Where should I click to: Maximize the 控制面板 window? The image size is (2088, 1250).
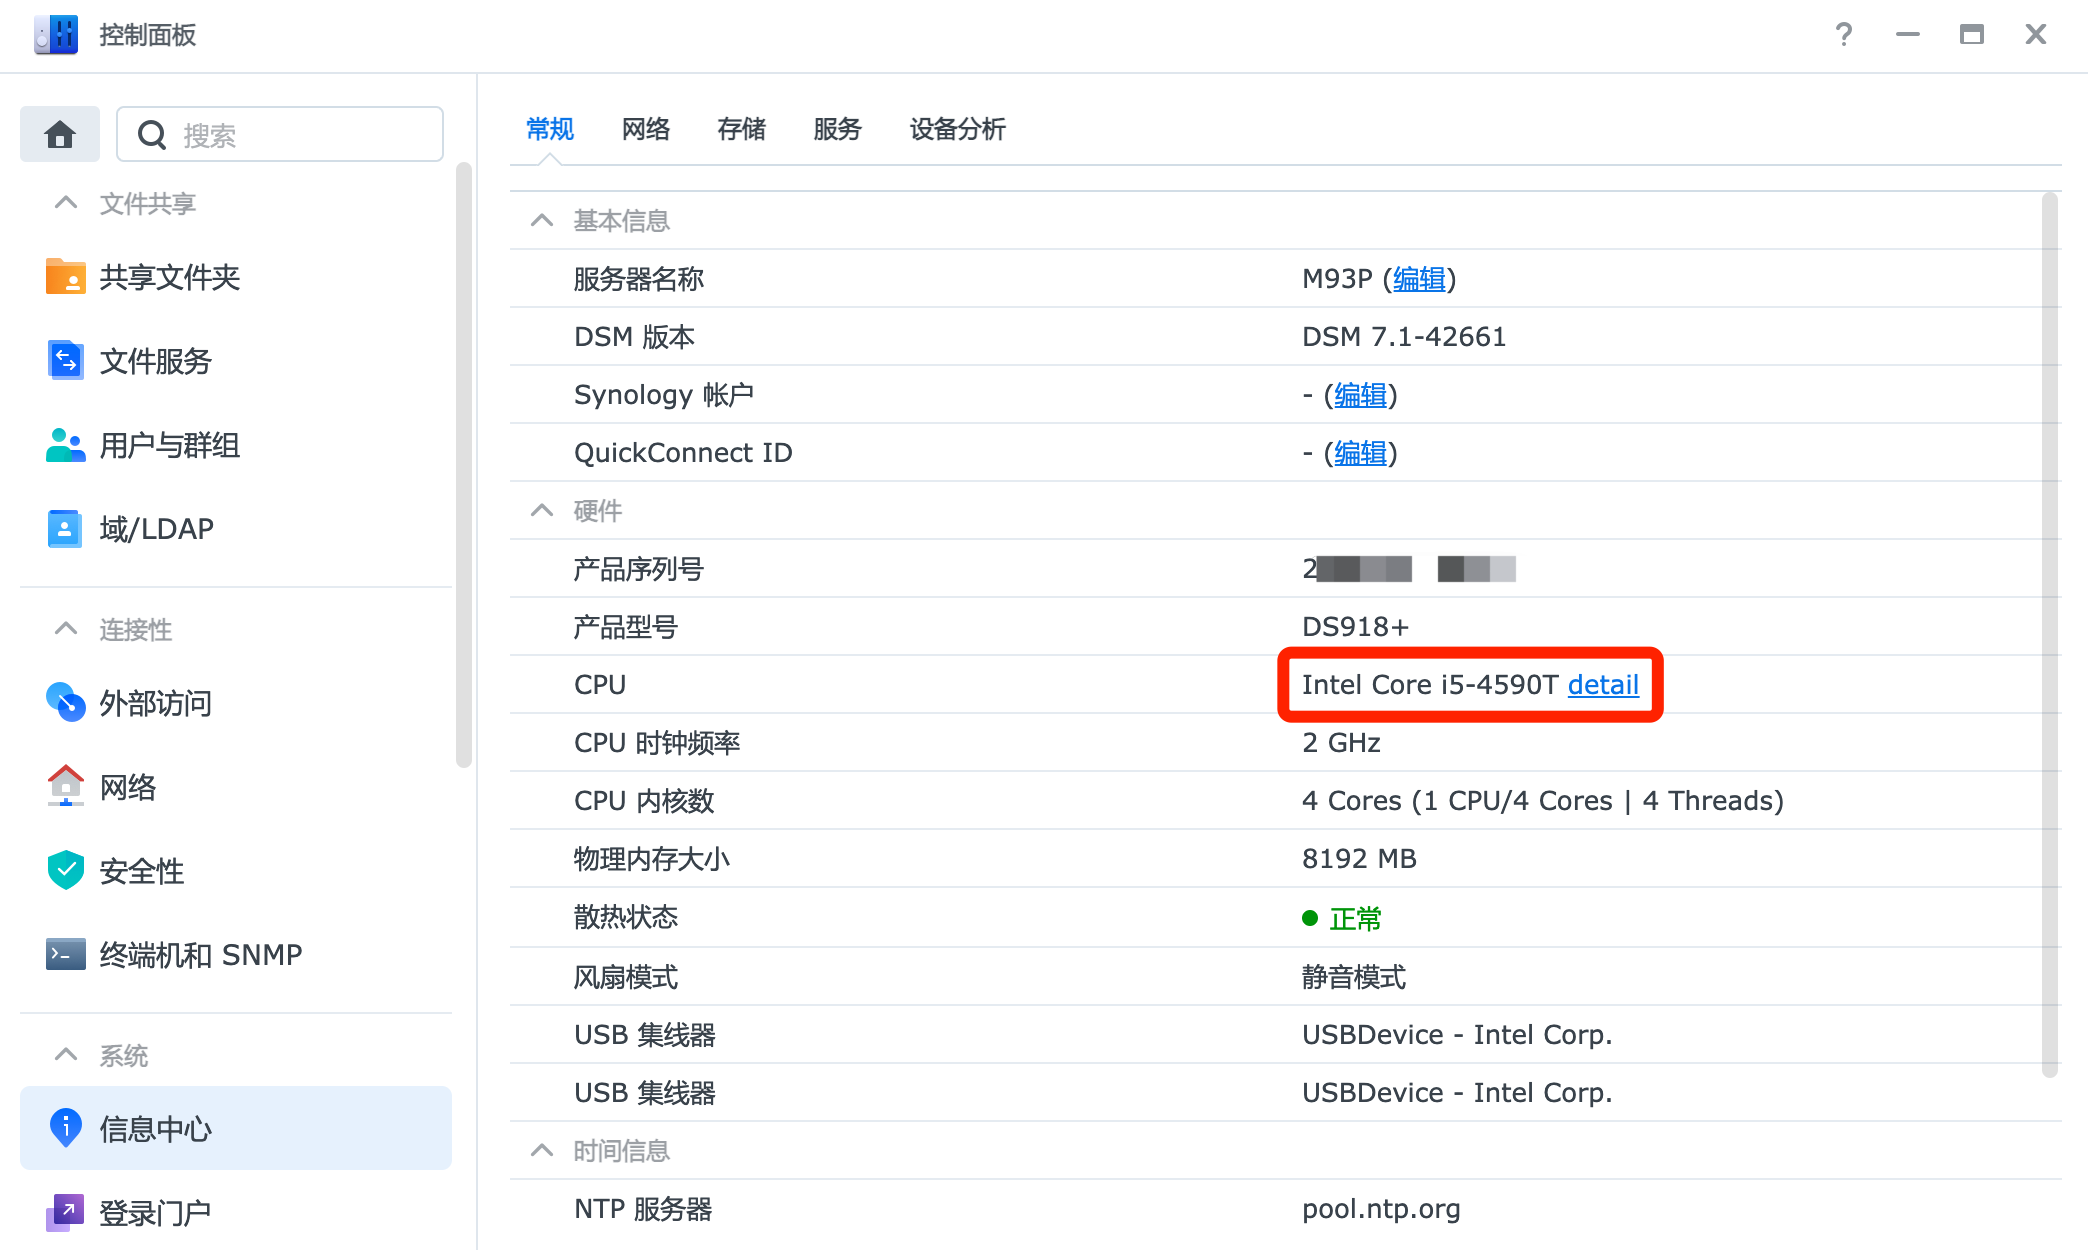click(1971, 34)
